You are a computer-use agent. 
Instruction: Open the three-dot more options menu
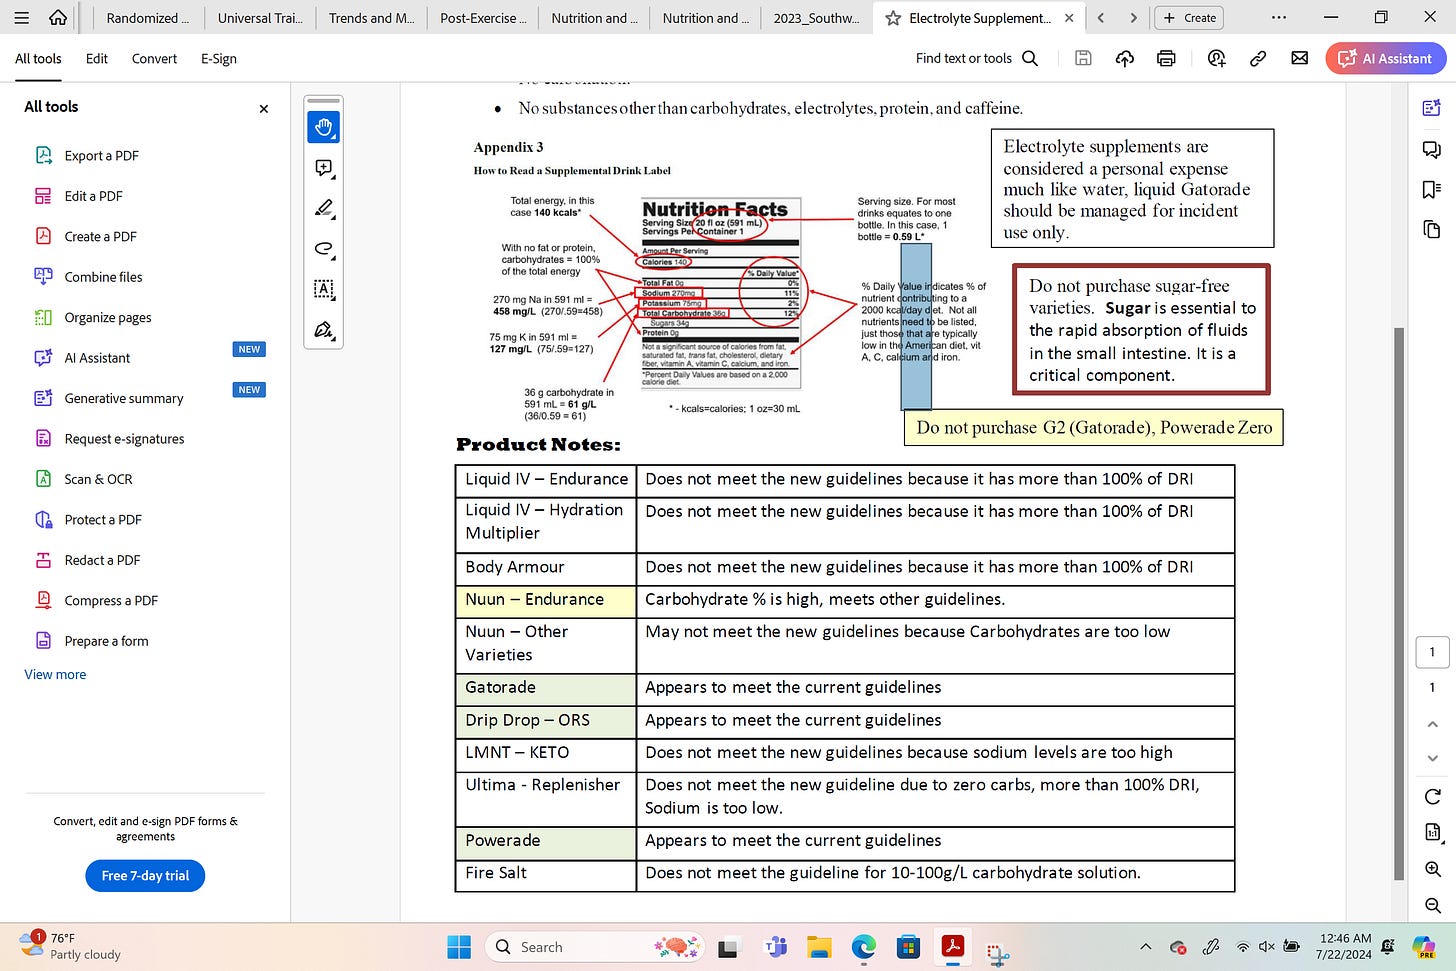pyautogui.click(x=1278, y=18)
